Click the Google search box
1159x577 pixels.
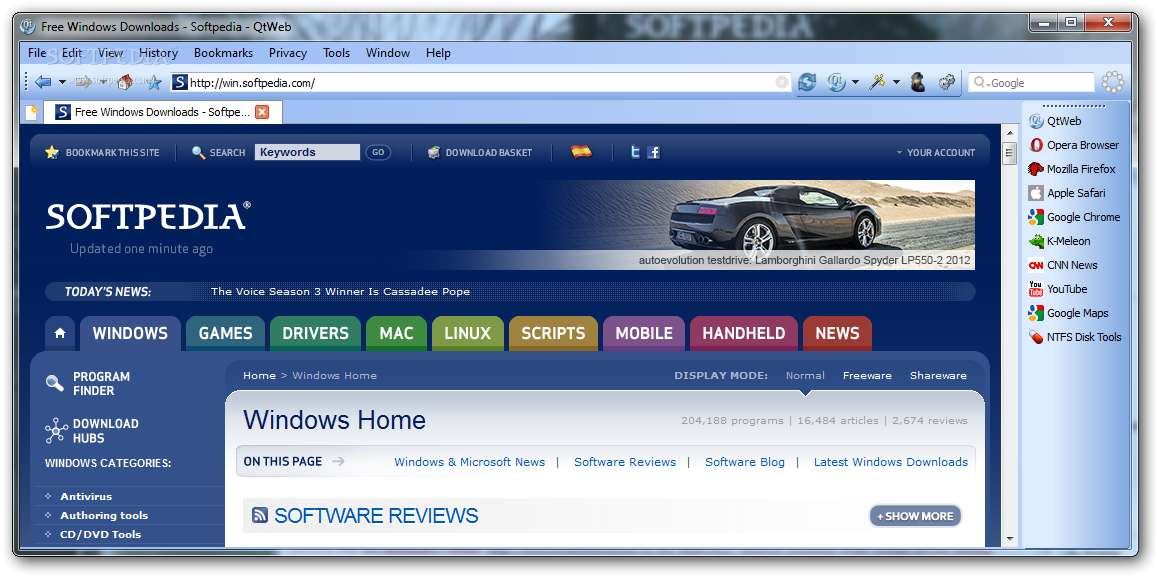[x=1032, y=83]
